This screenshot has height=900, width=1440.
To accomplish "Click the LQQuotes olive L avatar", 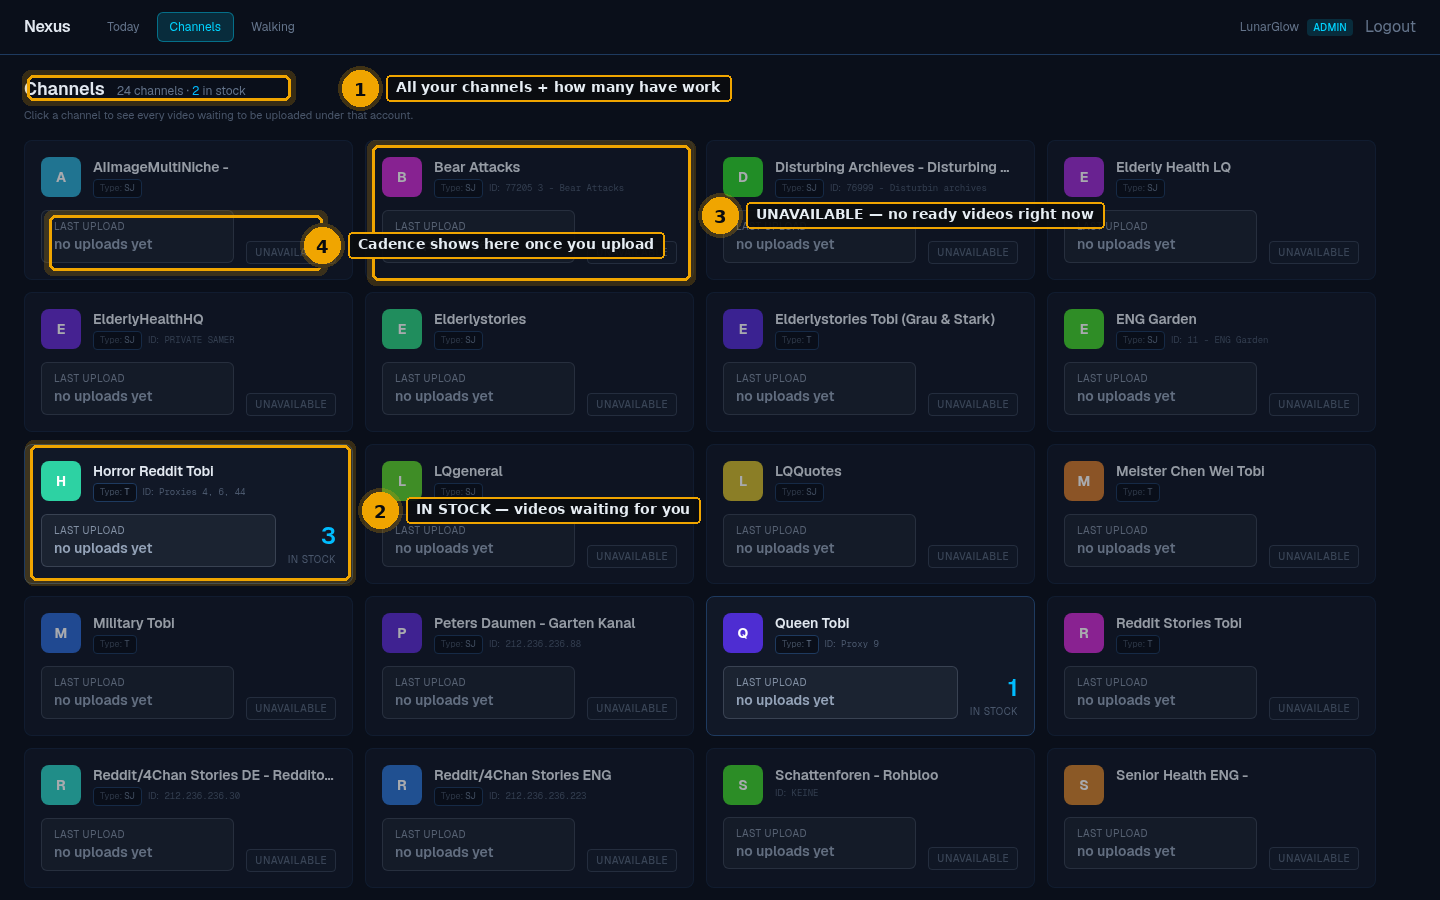I will coord(743,481).
